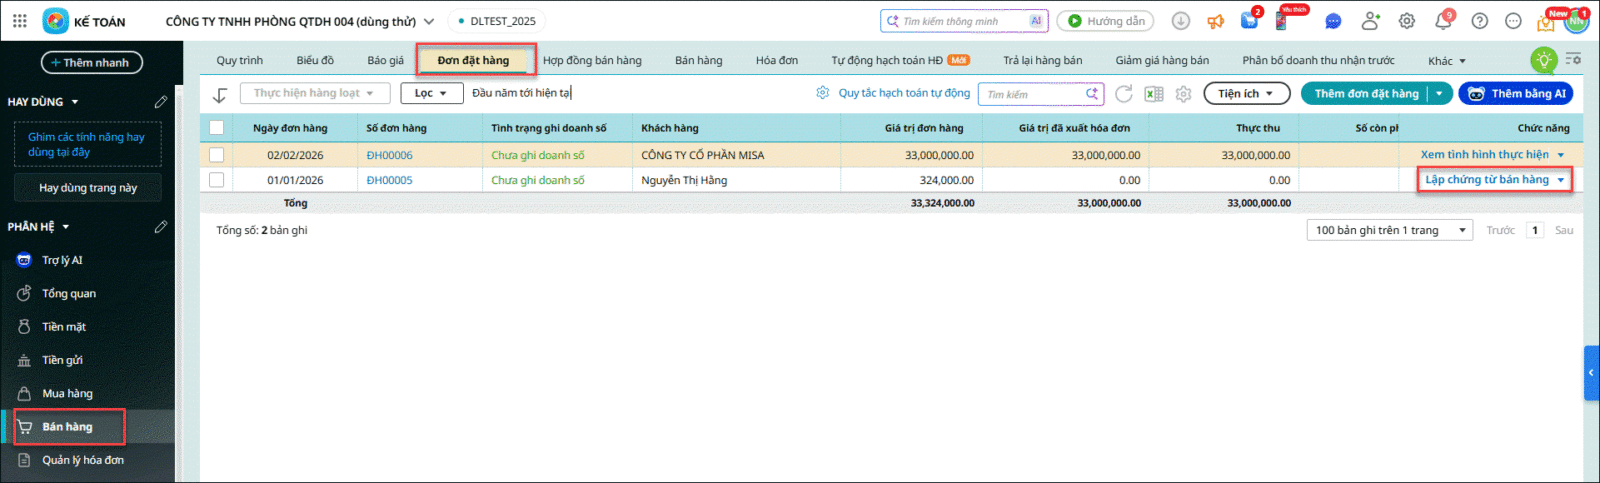Viewport: 1600px width, 483px height.
Task: Tick the checkbox for order ĐH00006
Action: (x=216, y=155)
